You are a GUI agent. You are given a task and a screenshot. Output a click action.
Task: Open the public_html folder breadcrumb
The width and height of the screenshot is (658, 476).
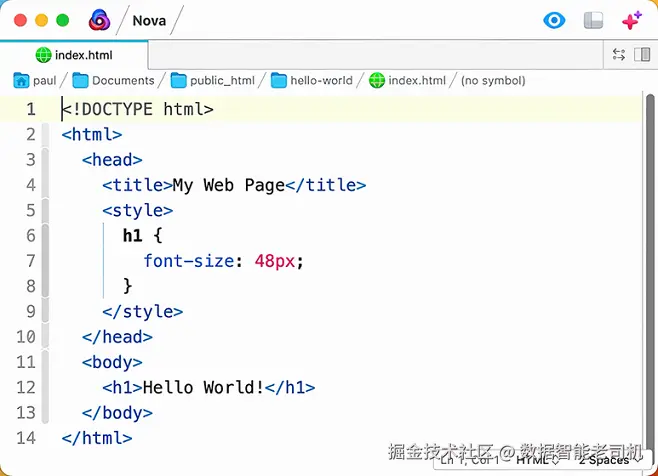pyautogui.click(x=213, y=80)
